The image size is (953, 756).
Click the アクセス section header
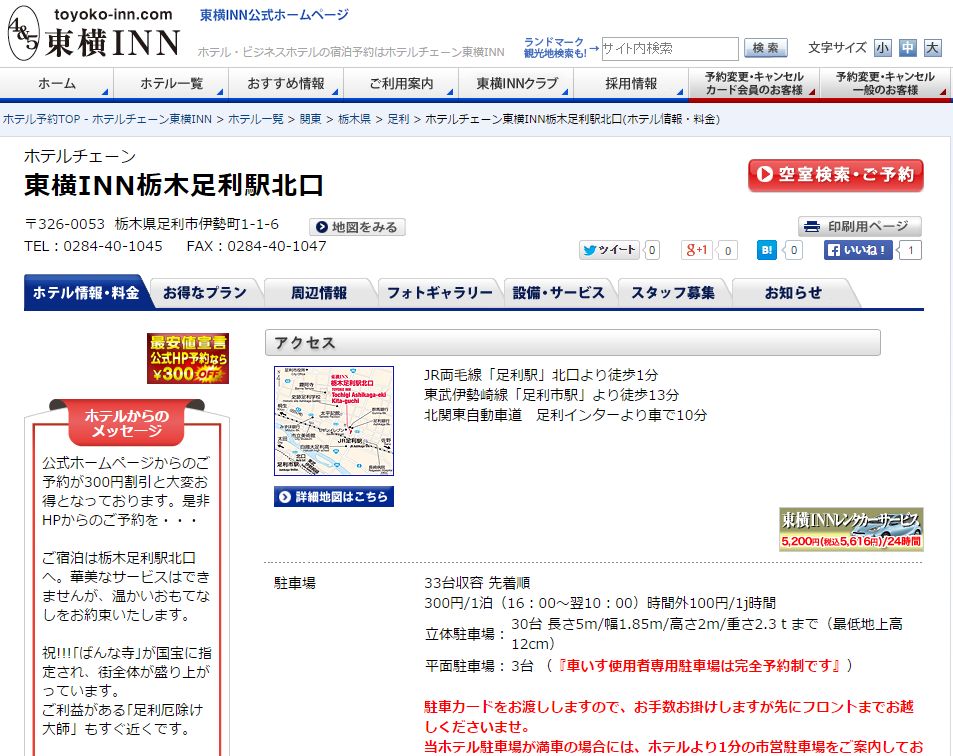click(x=573, y=343)
